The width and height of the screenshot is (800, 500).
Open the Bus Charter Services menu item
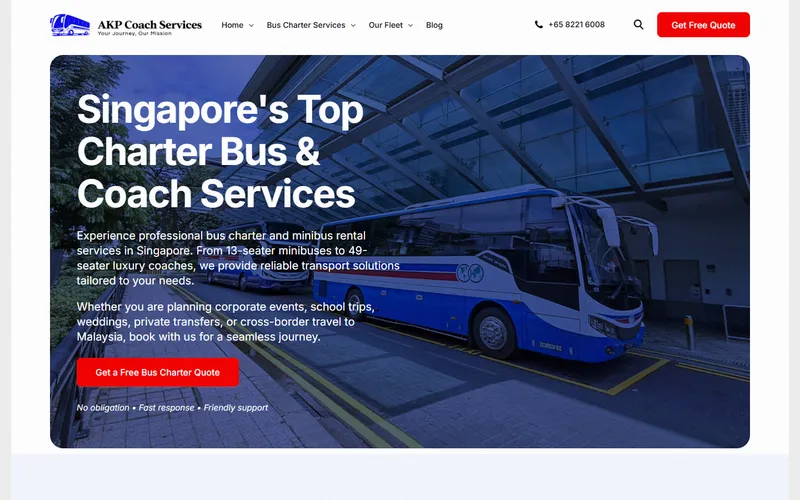point(306,25)
